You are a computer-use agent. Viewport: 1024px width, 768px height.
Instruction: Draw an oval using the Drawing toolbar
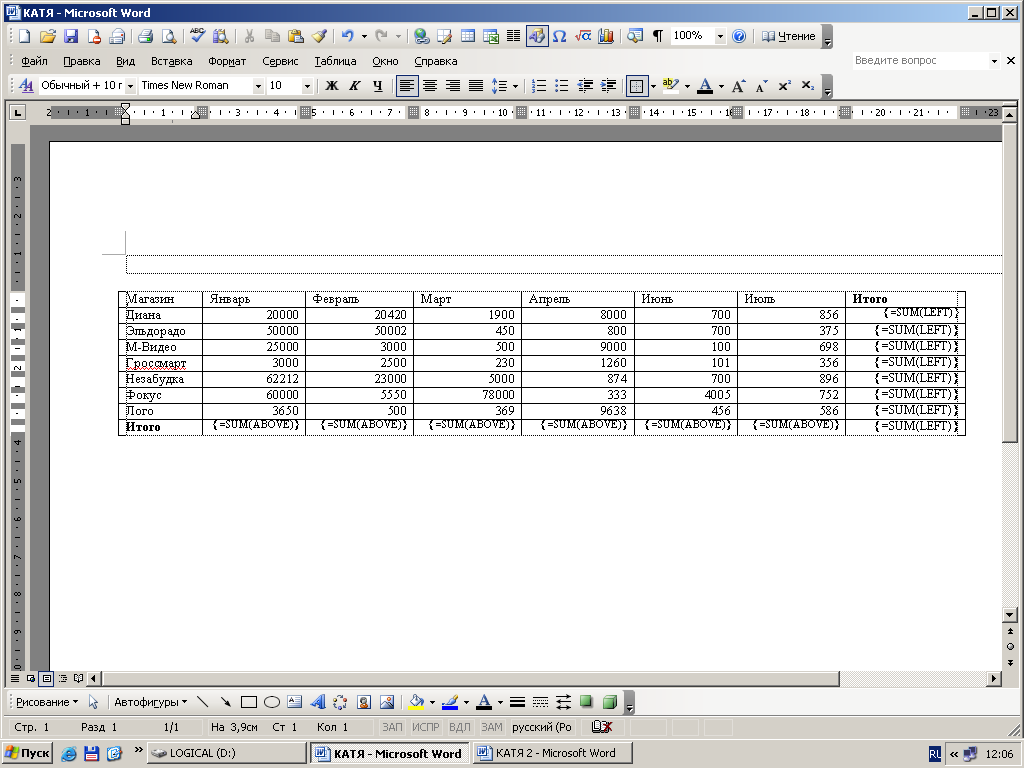(272, 702)
